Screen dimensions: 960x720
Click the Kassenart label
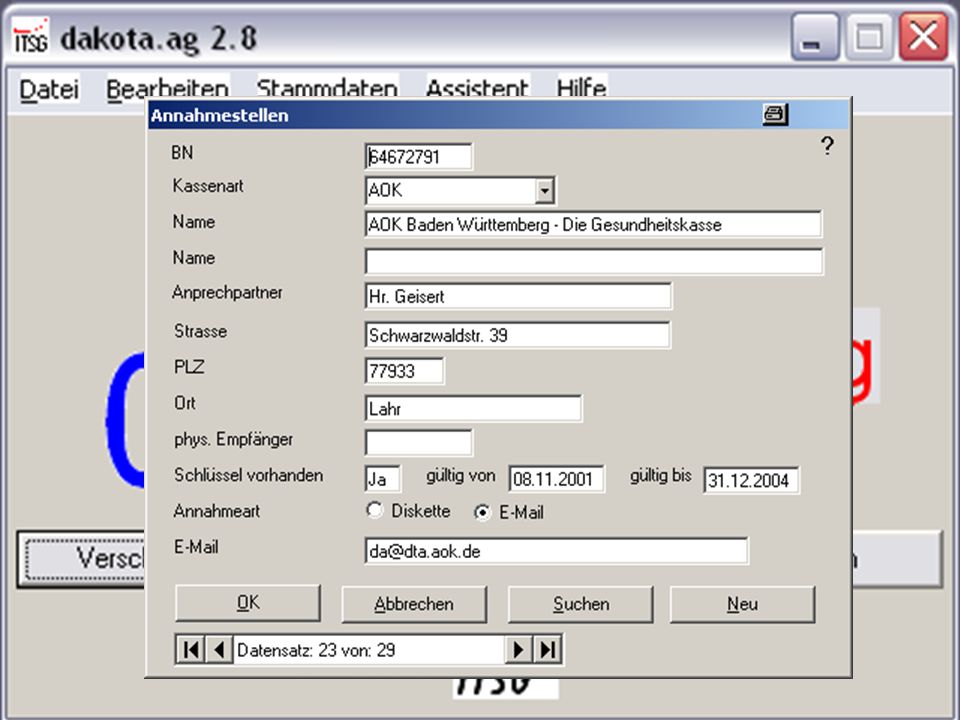tap(208, 186)
